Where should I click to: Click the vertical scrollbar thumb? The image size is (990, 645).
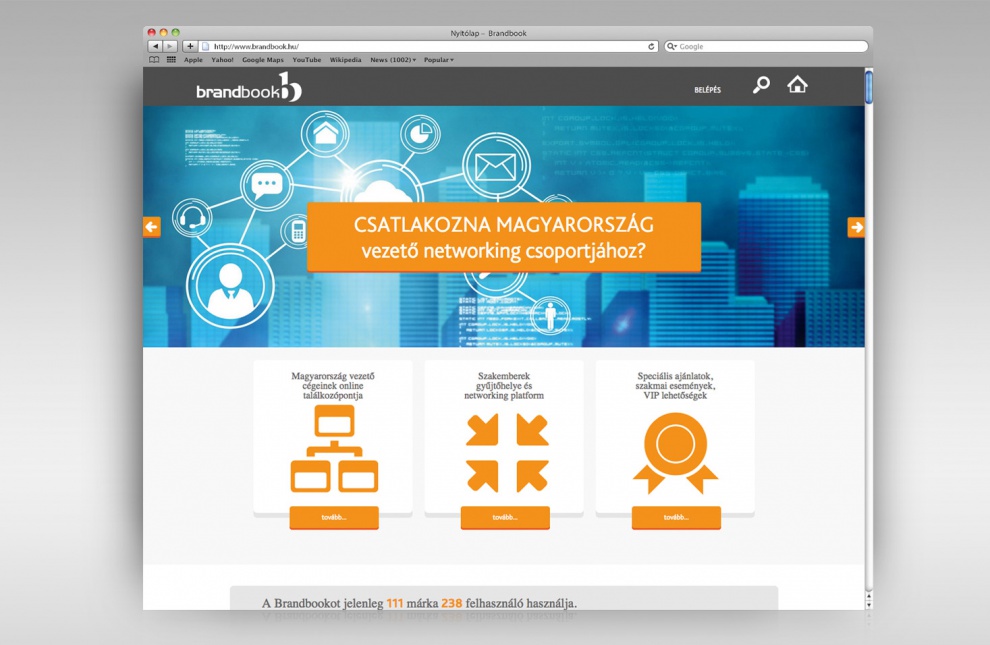coord(869,87)
